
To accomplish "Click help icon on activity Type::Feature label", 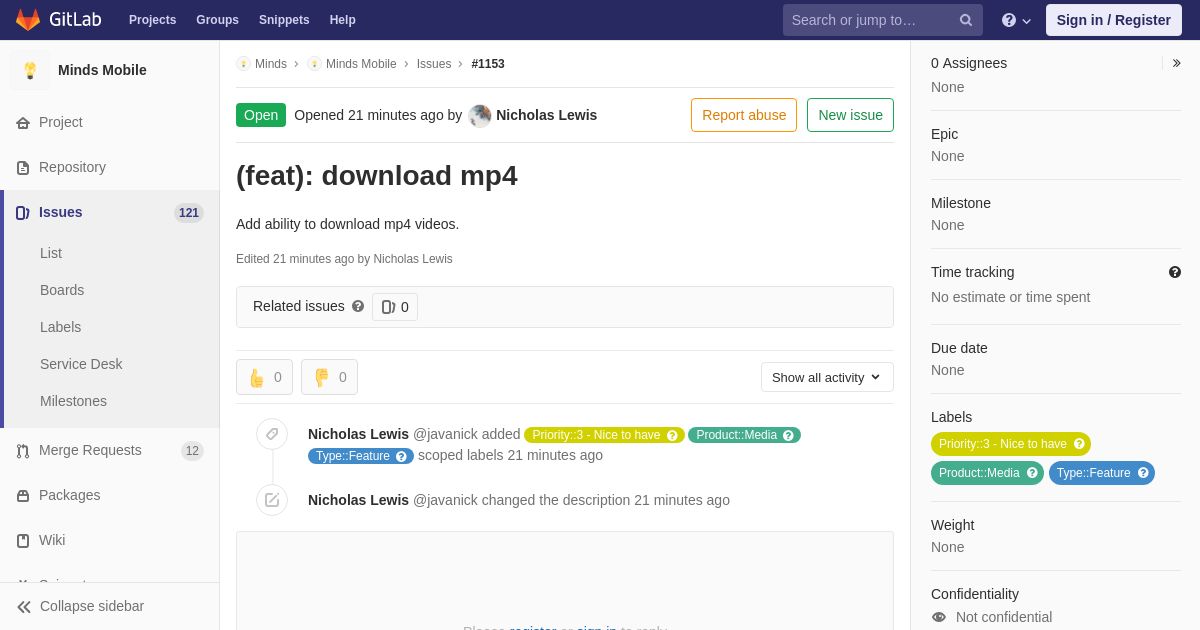I will click(401, 456).
